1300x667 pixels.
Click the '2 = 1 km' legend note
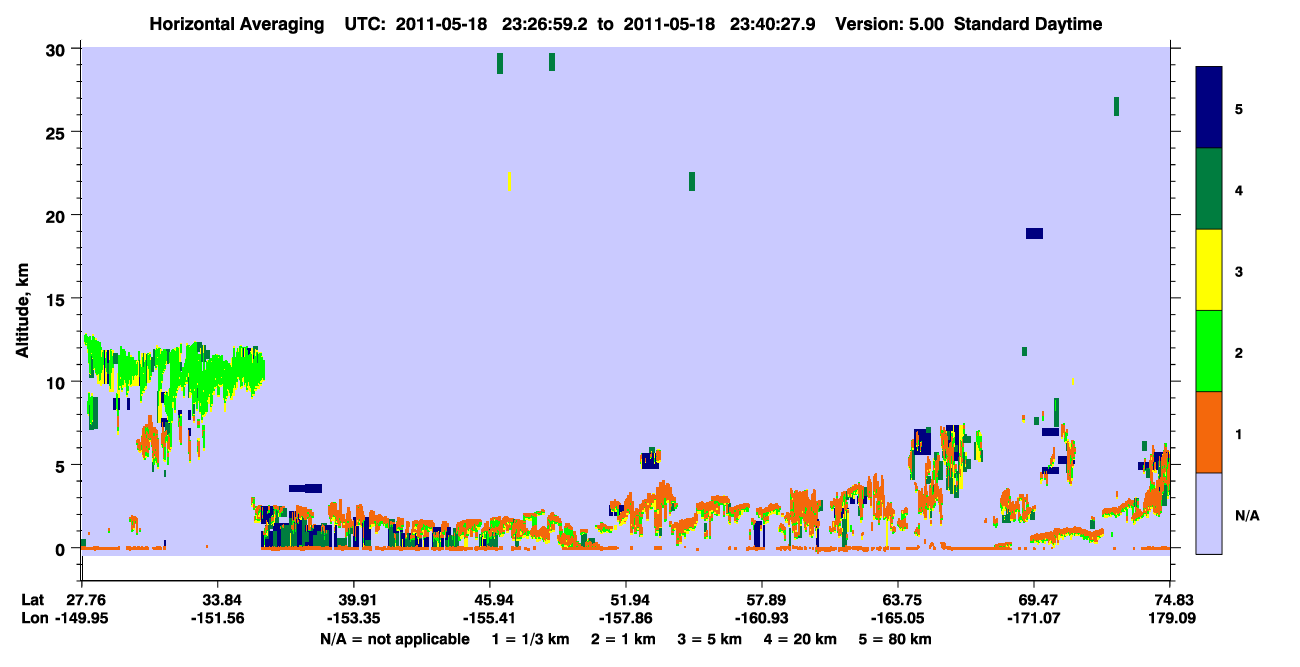click(x=621, y=639)
